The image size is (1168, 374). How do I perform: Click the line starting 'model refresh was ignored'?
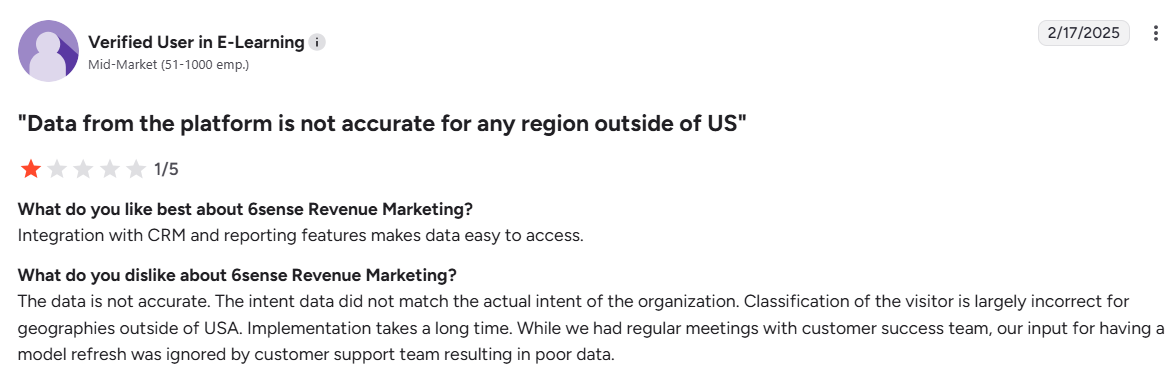pyautogui.click(x=317, y=355)
